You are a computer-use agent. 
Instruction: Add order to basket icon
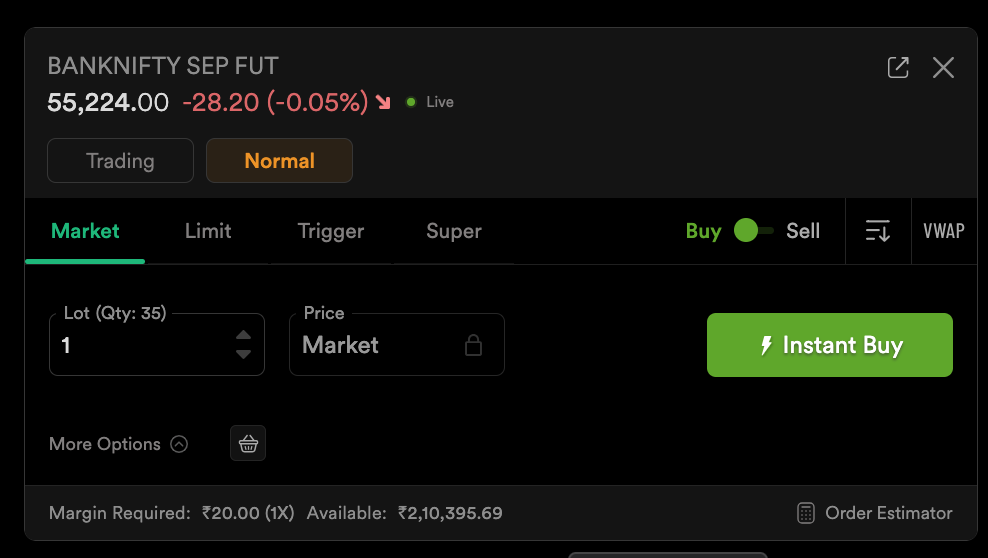[248, 443]
